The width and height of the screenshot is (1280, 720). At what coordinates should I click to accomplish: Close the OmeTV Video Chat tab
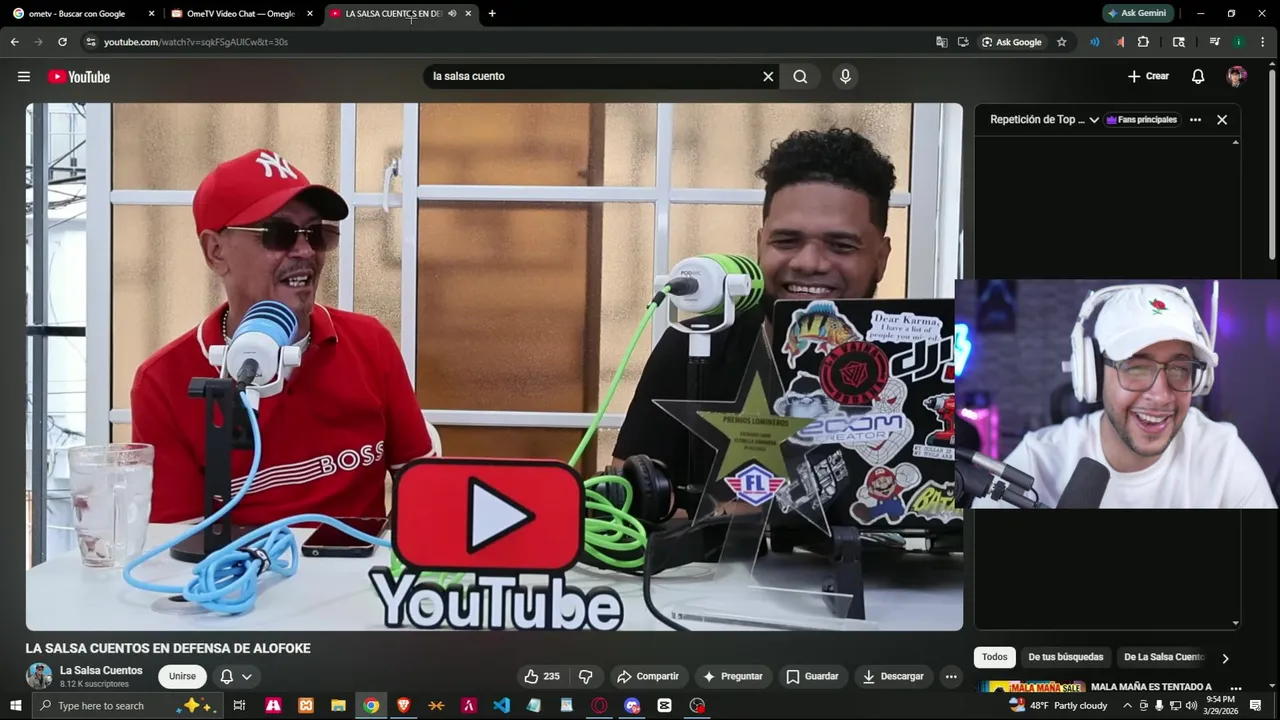click(x=310, y=14)
